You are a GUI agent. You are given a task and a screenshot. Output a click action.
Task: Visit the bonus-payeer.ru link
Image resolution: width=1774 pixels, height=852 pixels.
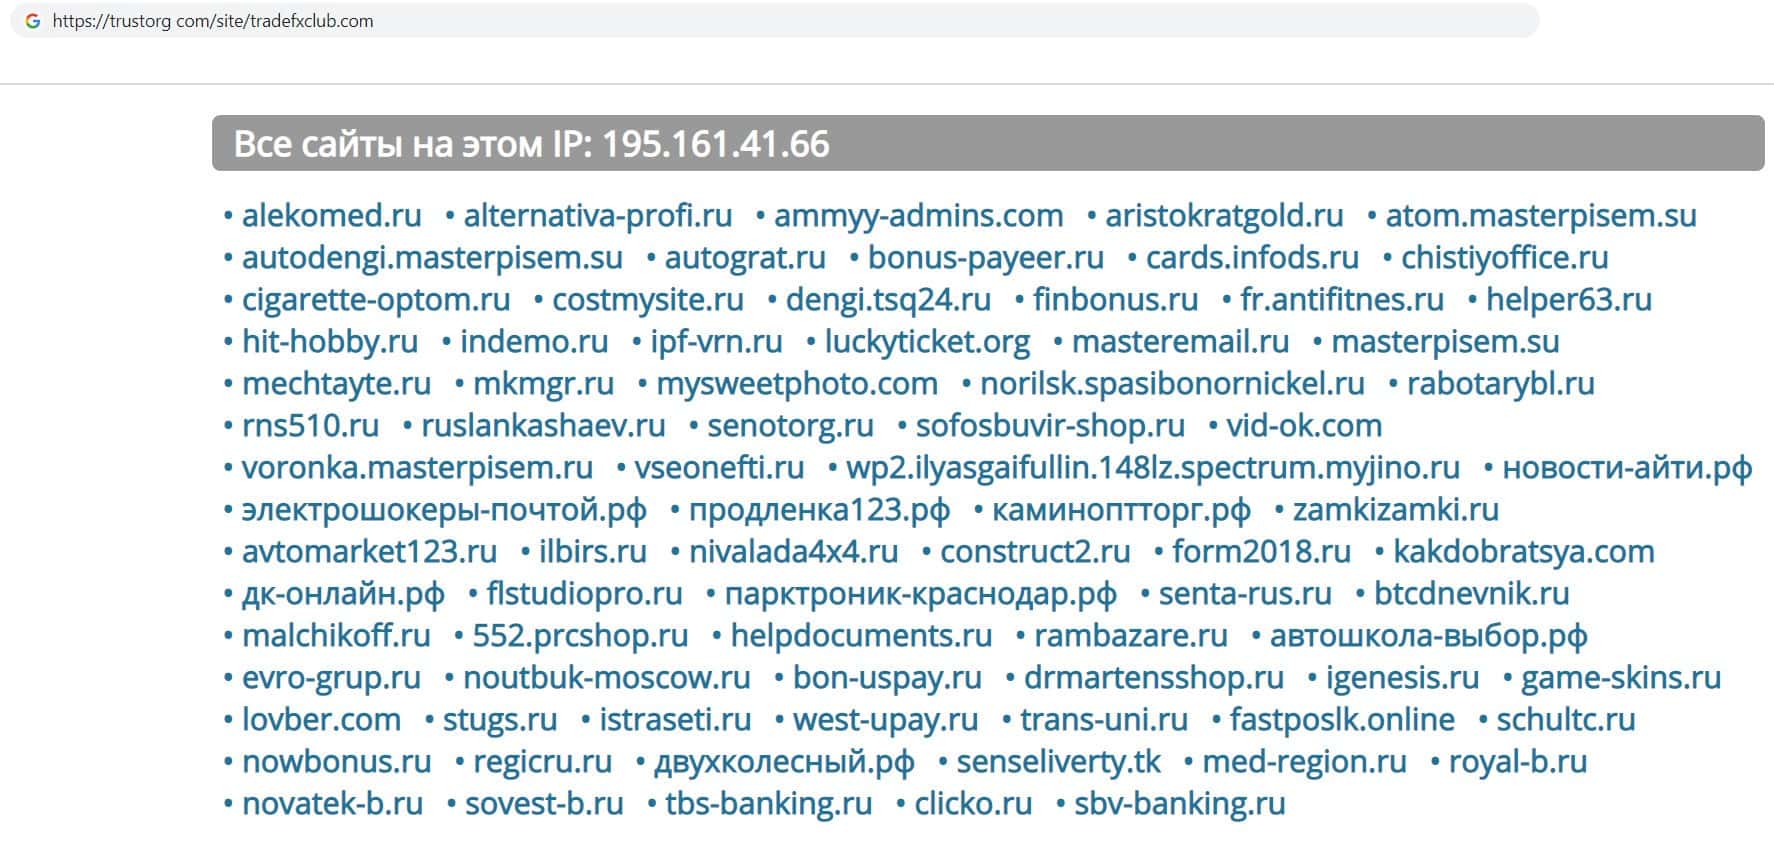tap(985, 258)
